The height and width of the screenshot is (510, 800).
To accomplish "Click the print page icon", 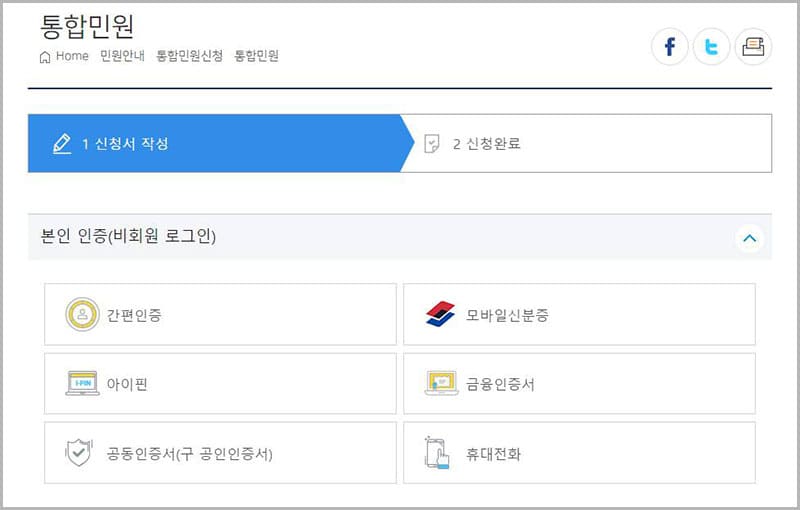I will (x=753, y=47).
